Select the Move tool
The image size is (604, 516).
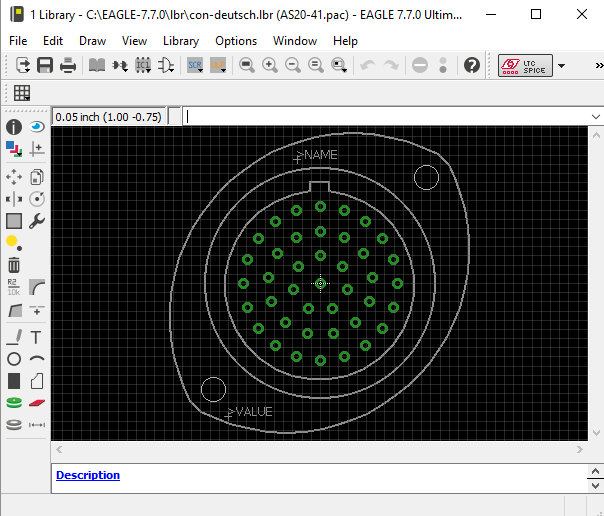tap(14, 177)
